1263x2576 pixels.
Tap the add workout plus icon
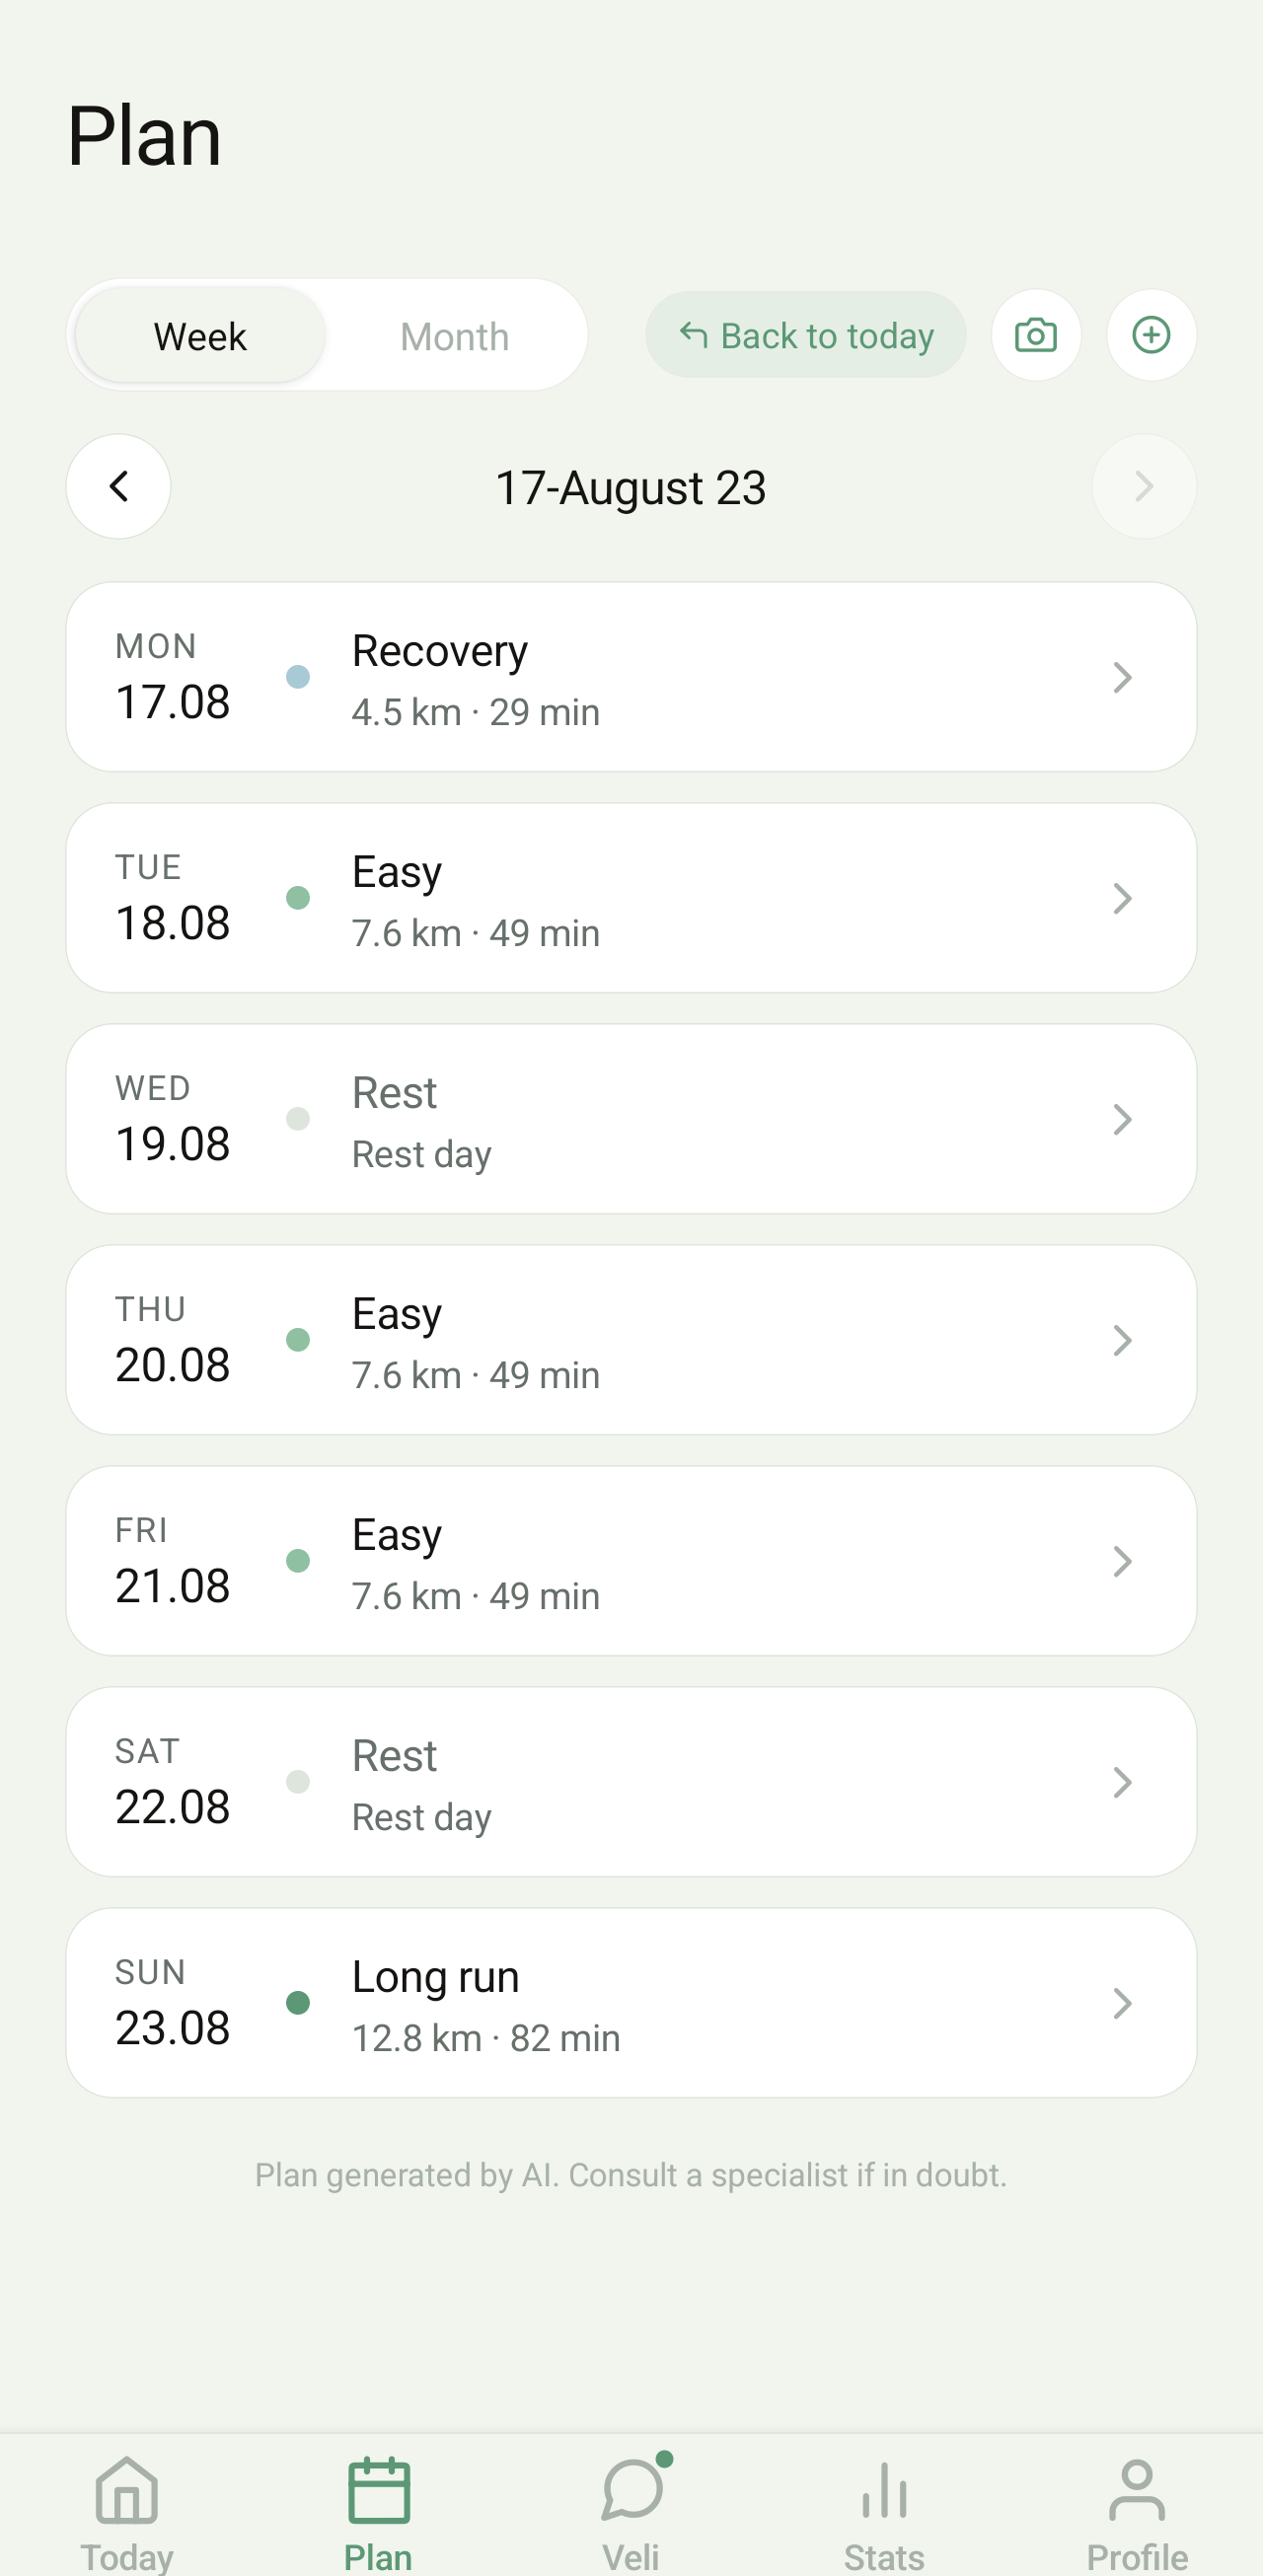pyautogui.click(x=1151, y=335)
